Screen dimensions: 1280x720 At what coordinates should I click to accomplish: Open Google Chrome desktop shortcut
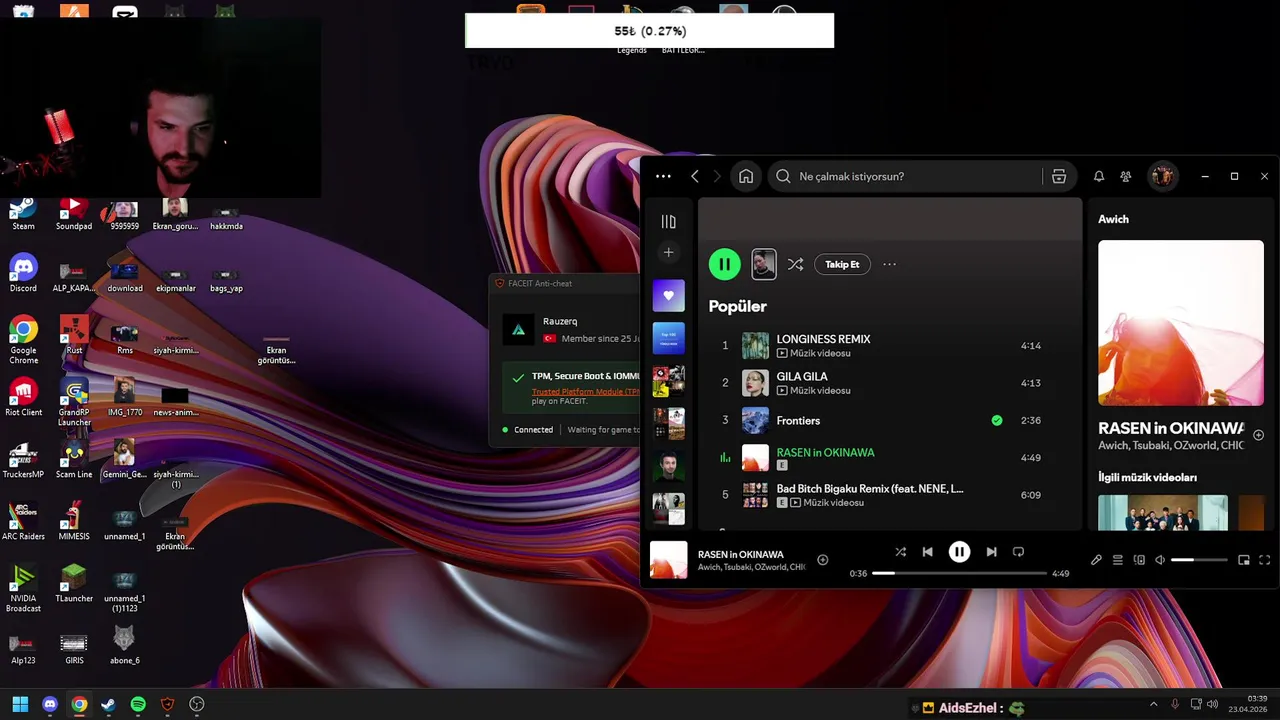pyautogui.click(x=23, y=340)
